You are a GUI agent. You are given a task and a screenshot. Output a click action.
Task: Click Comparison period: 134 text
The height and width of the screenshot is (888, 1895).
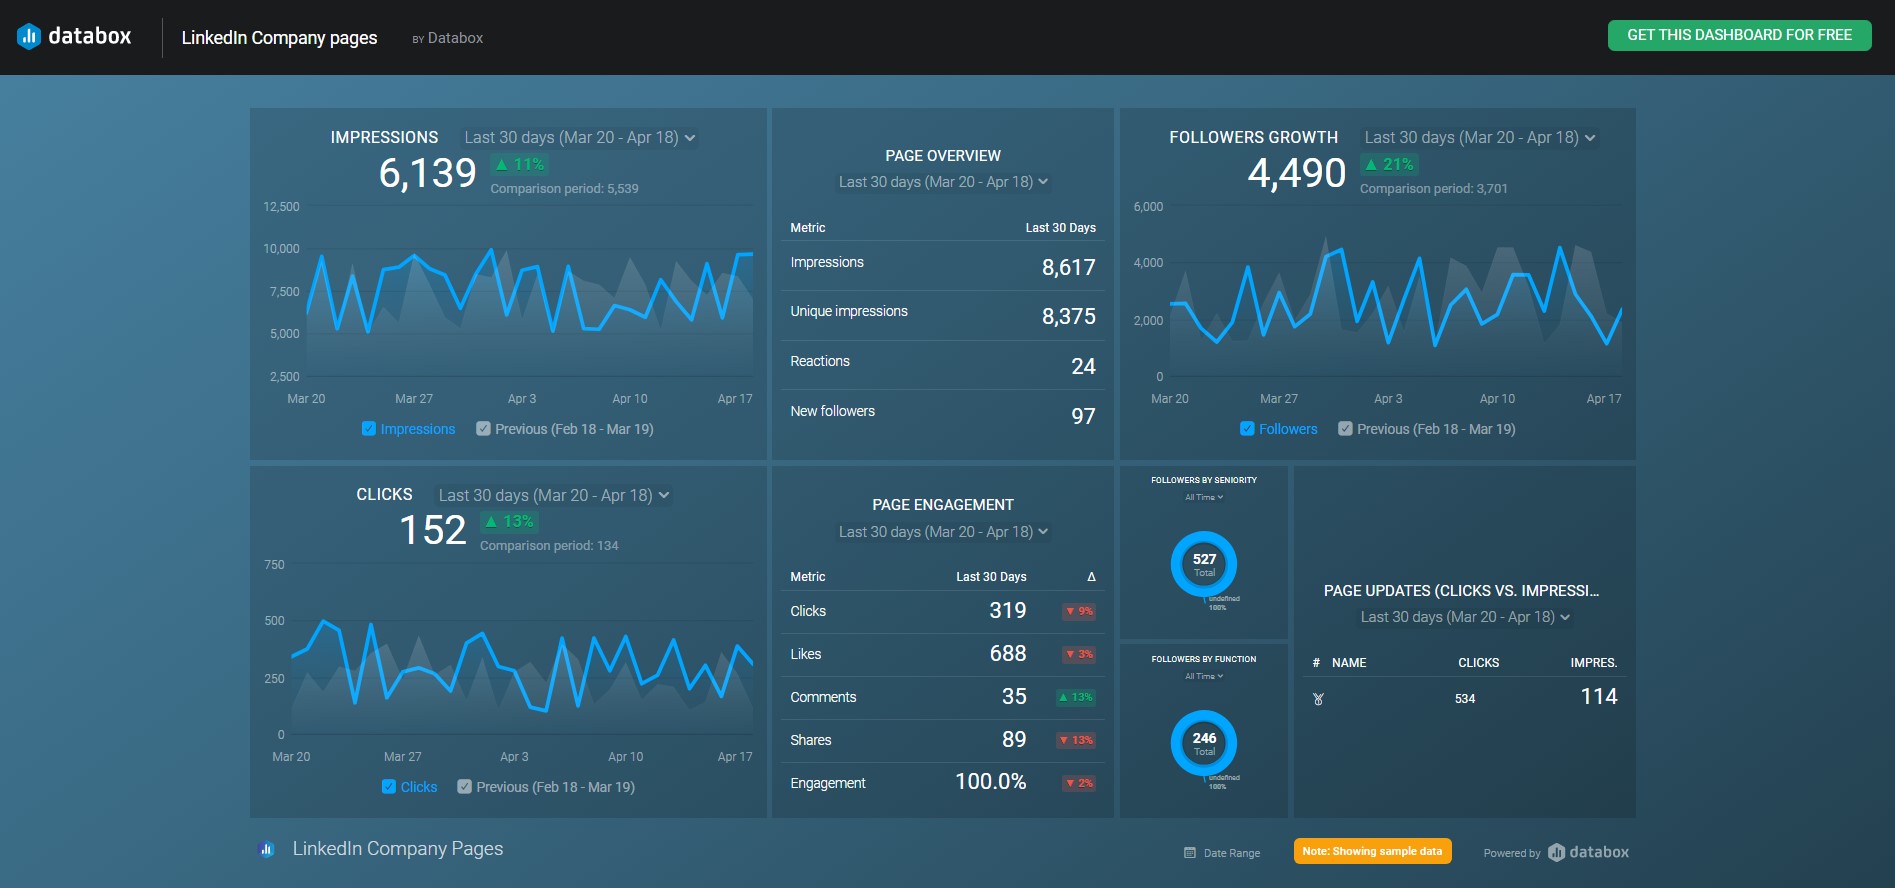pyautogui.click(x=549, y=545)
